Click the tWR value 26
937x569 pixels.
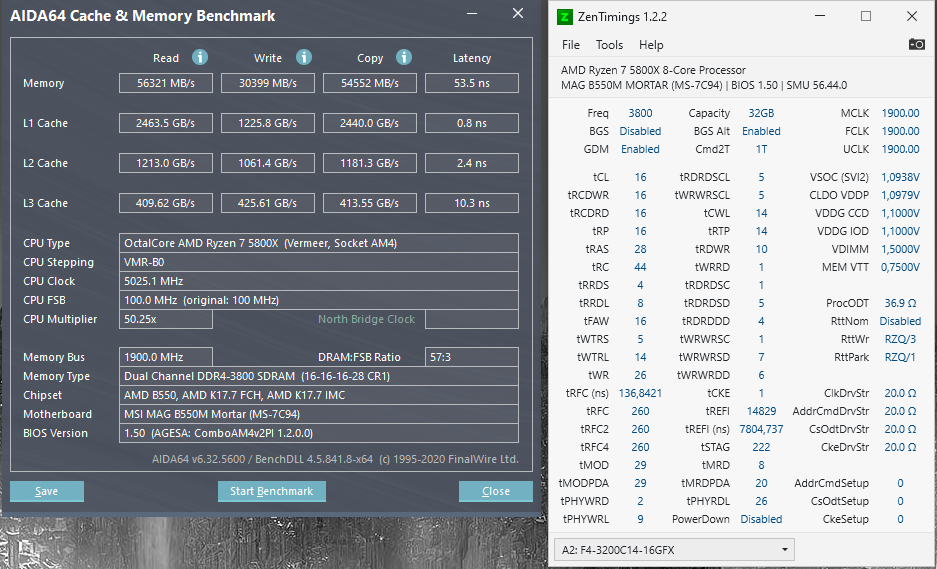[640, 375]
